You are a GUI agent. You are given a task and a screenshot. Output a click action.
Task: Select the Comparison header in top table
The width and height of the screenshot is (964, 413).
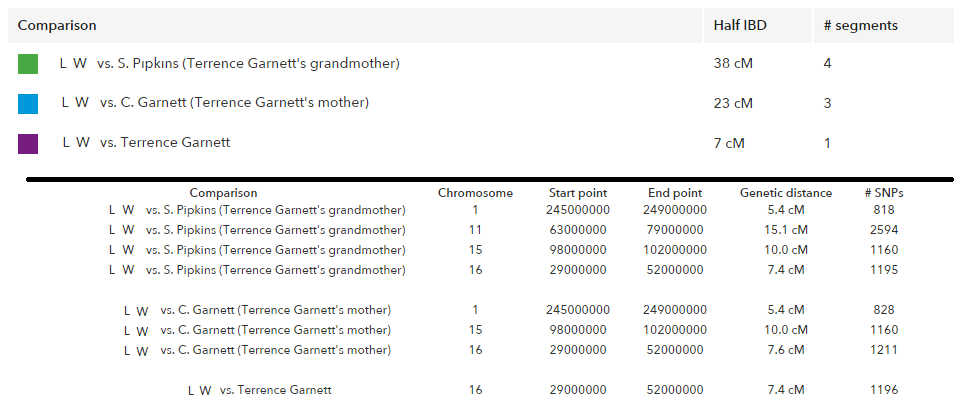57,26
